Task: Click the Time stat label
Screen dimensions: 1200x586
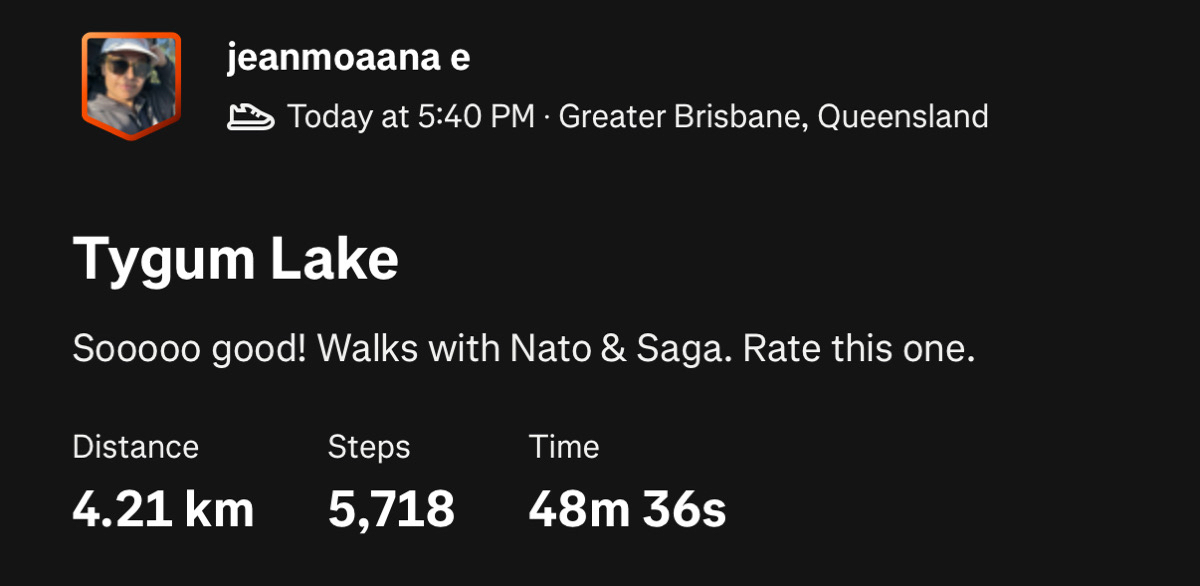Action: click(564, 447)
